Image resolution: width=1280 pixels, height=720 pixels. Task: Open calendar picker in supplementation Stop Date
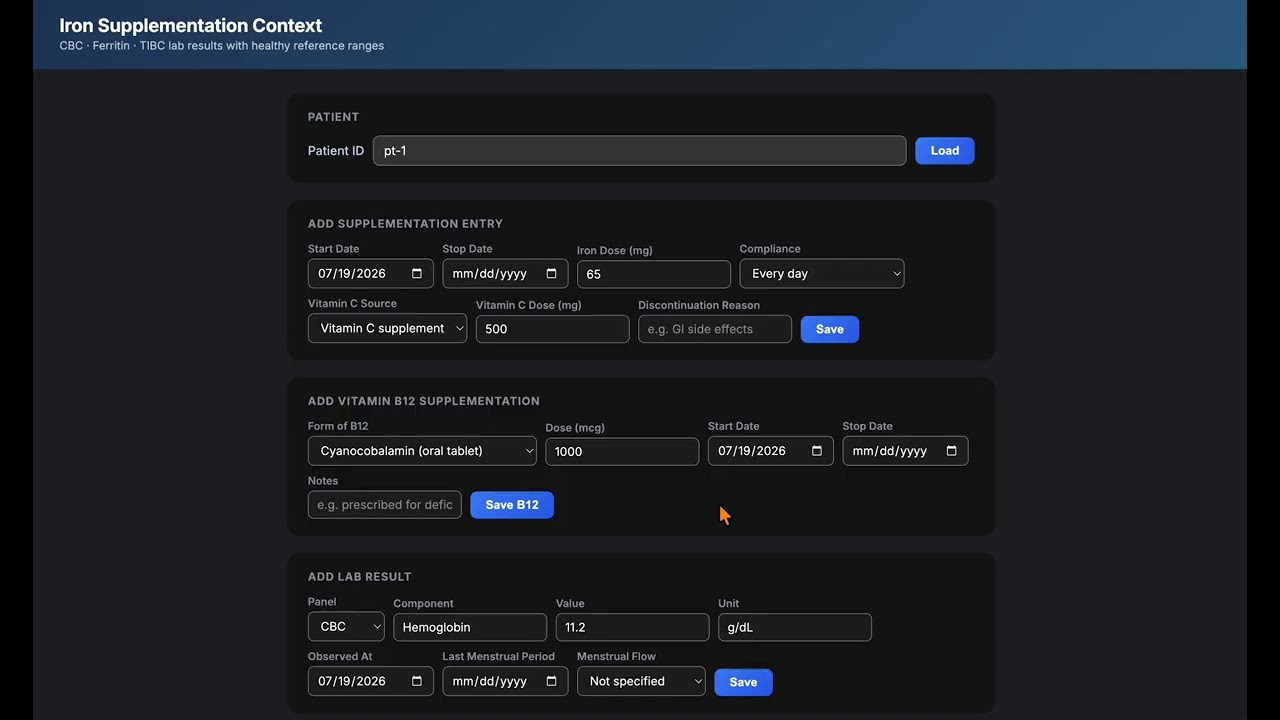(552, 274)
